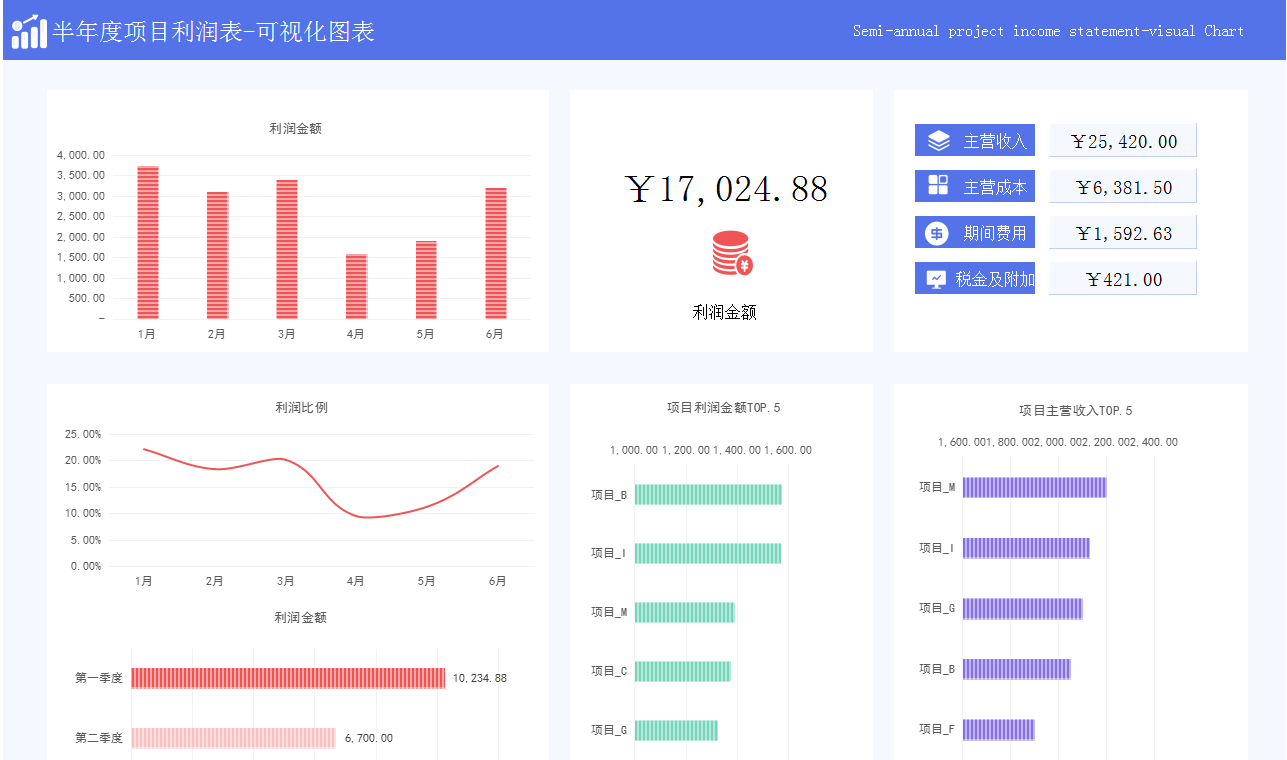This screenshot has height=760, width=1287.
Task: Select the 4月 bar in profit chart
Action: click(357, 287)
